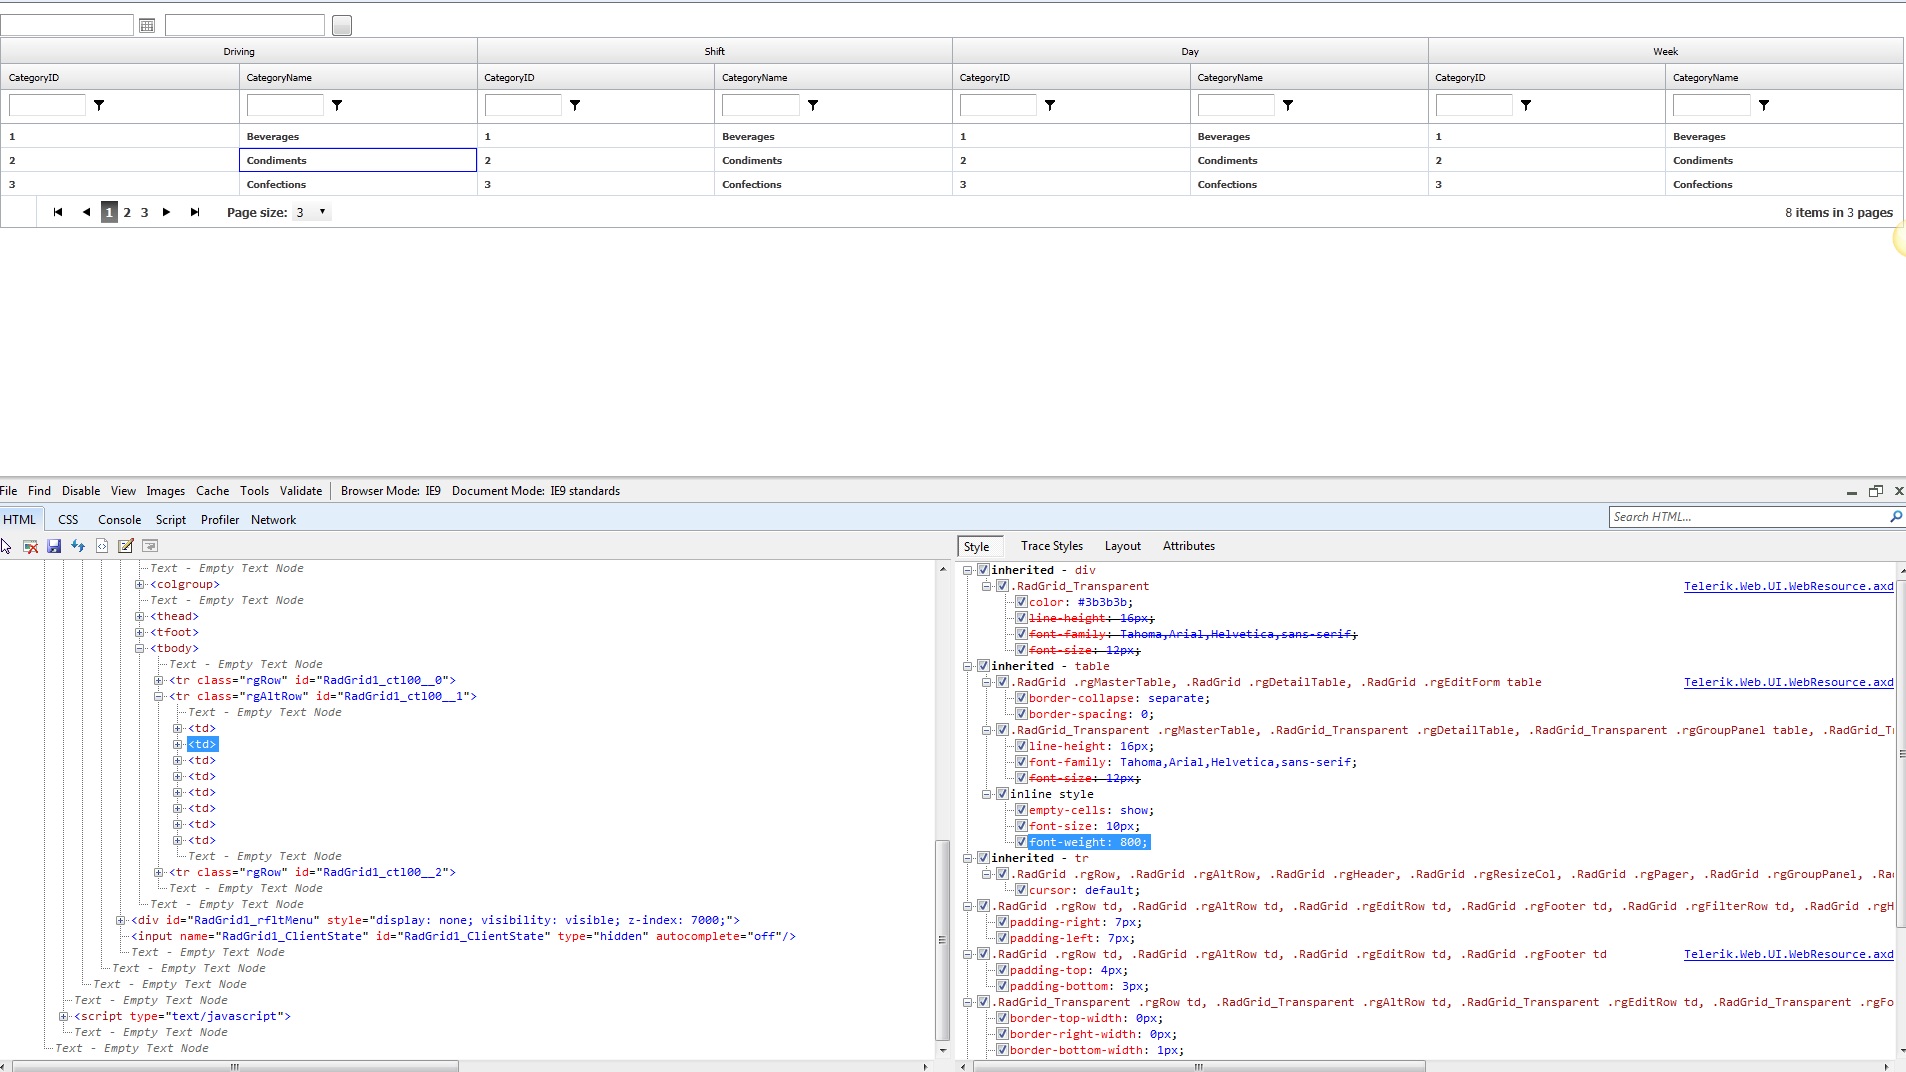Uncheck the cursor: default style checkbox

(1021, 890)
